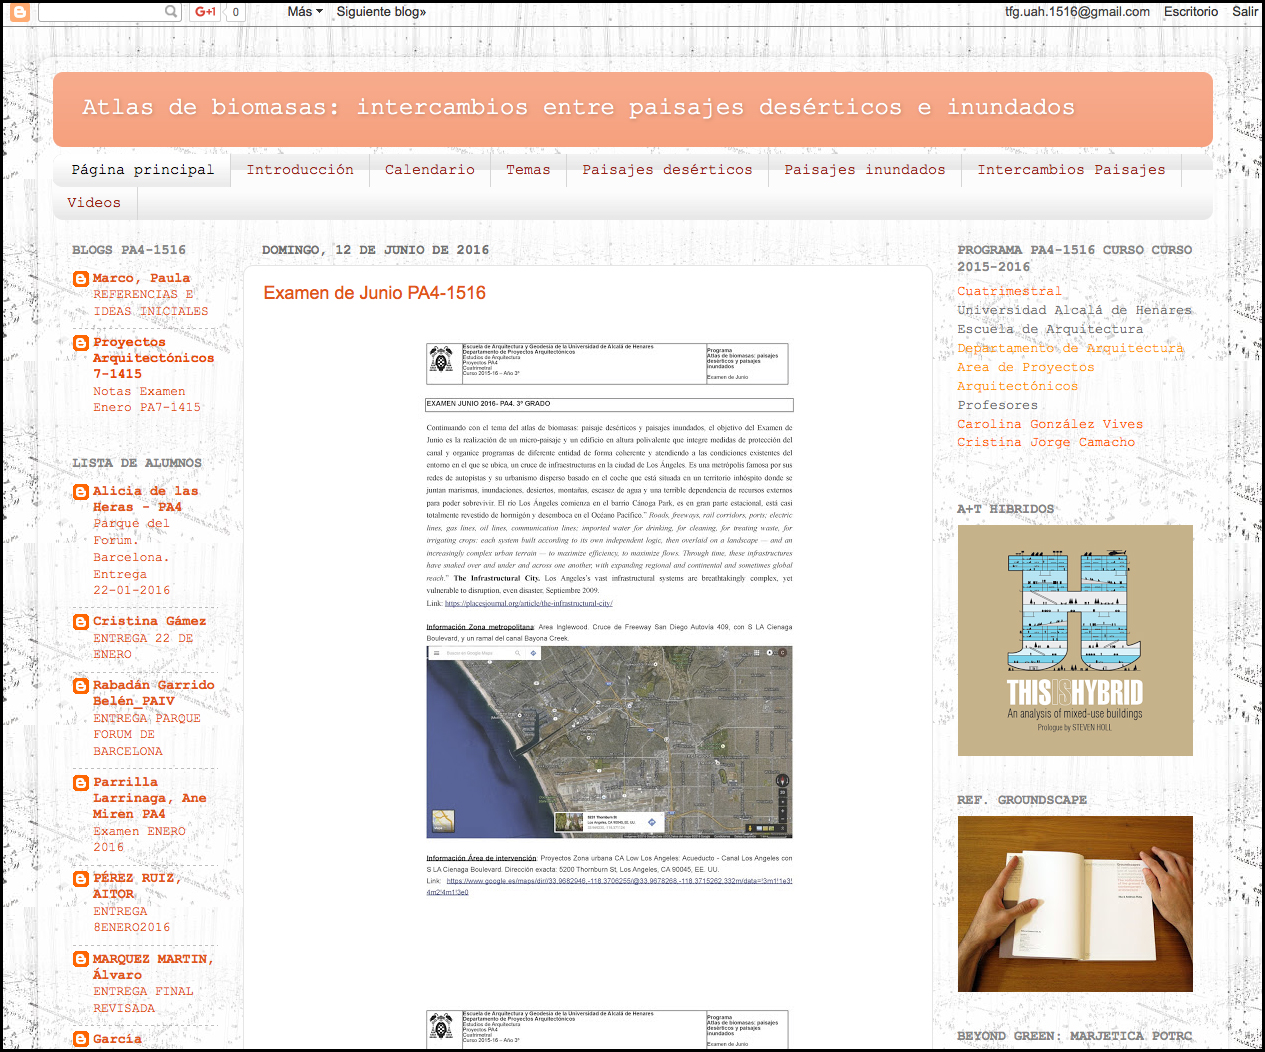Switch to the Temas tab
The height and width of the screenshot is (1052, 1265).
[x=528, y=170]
